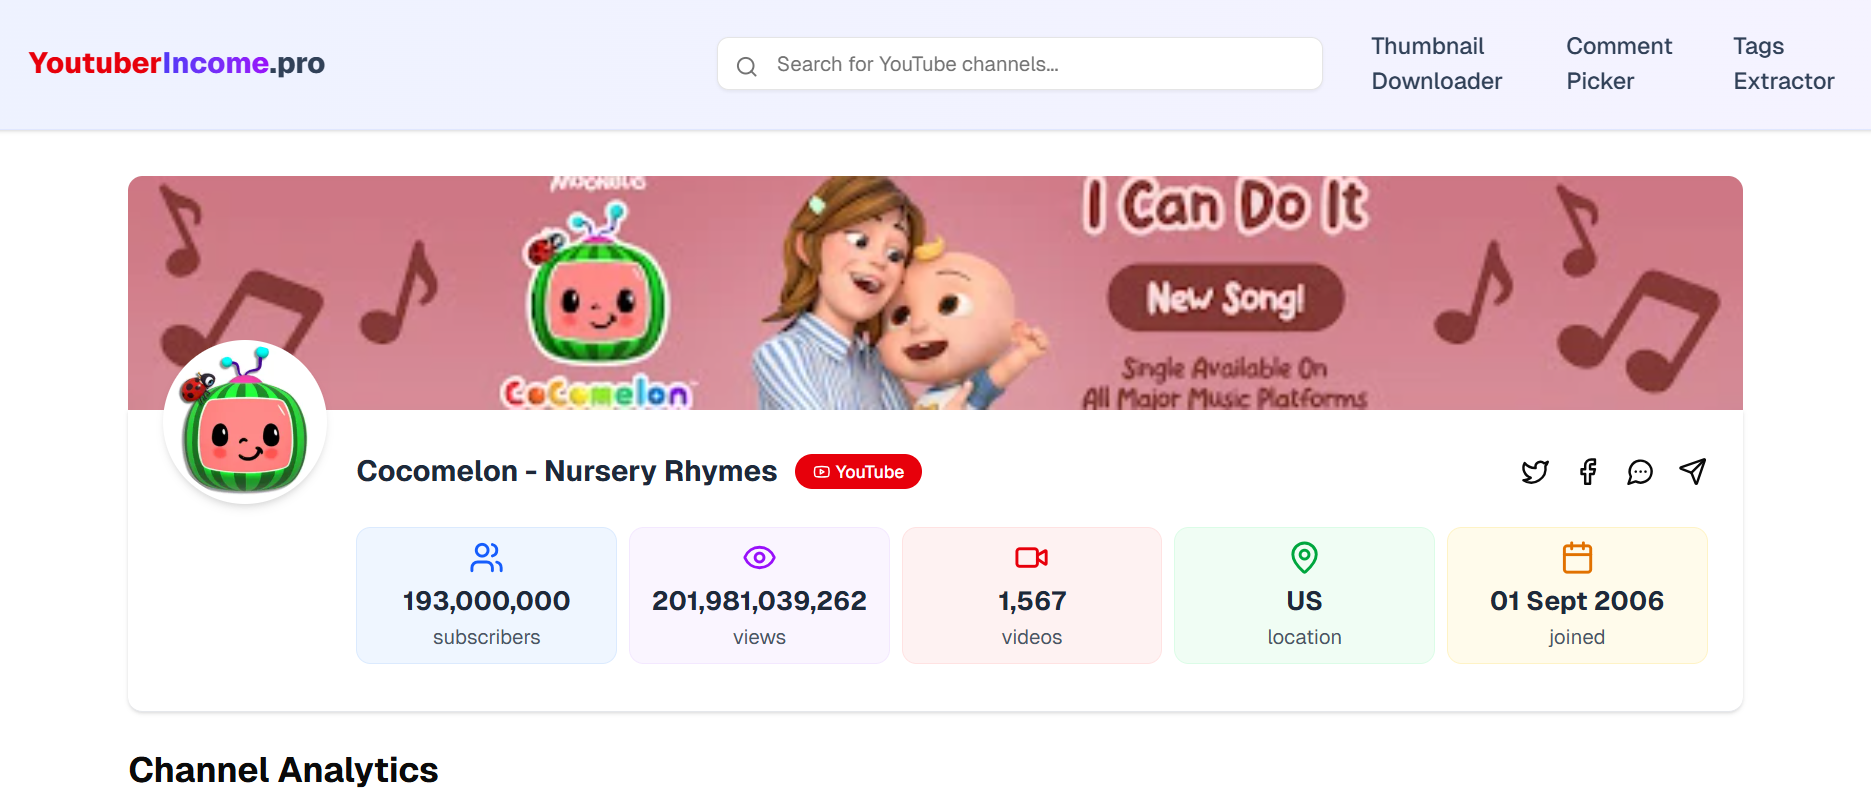The width and height of the screenshot is (1871, 806).
Task: Click the subscribers people icon
Action: pos(487,557)
